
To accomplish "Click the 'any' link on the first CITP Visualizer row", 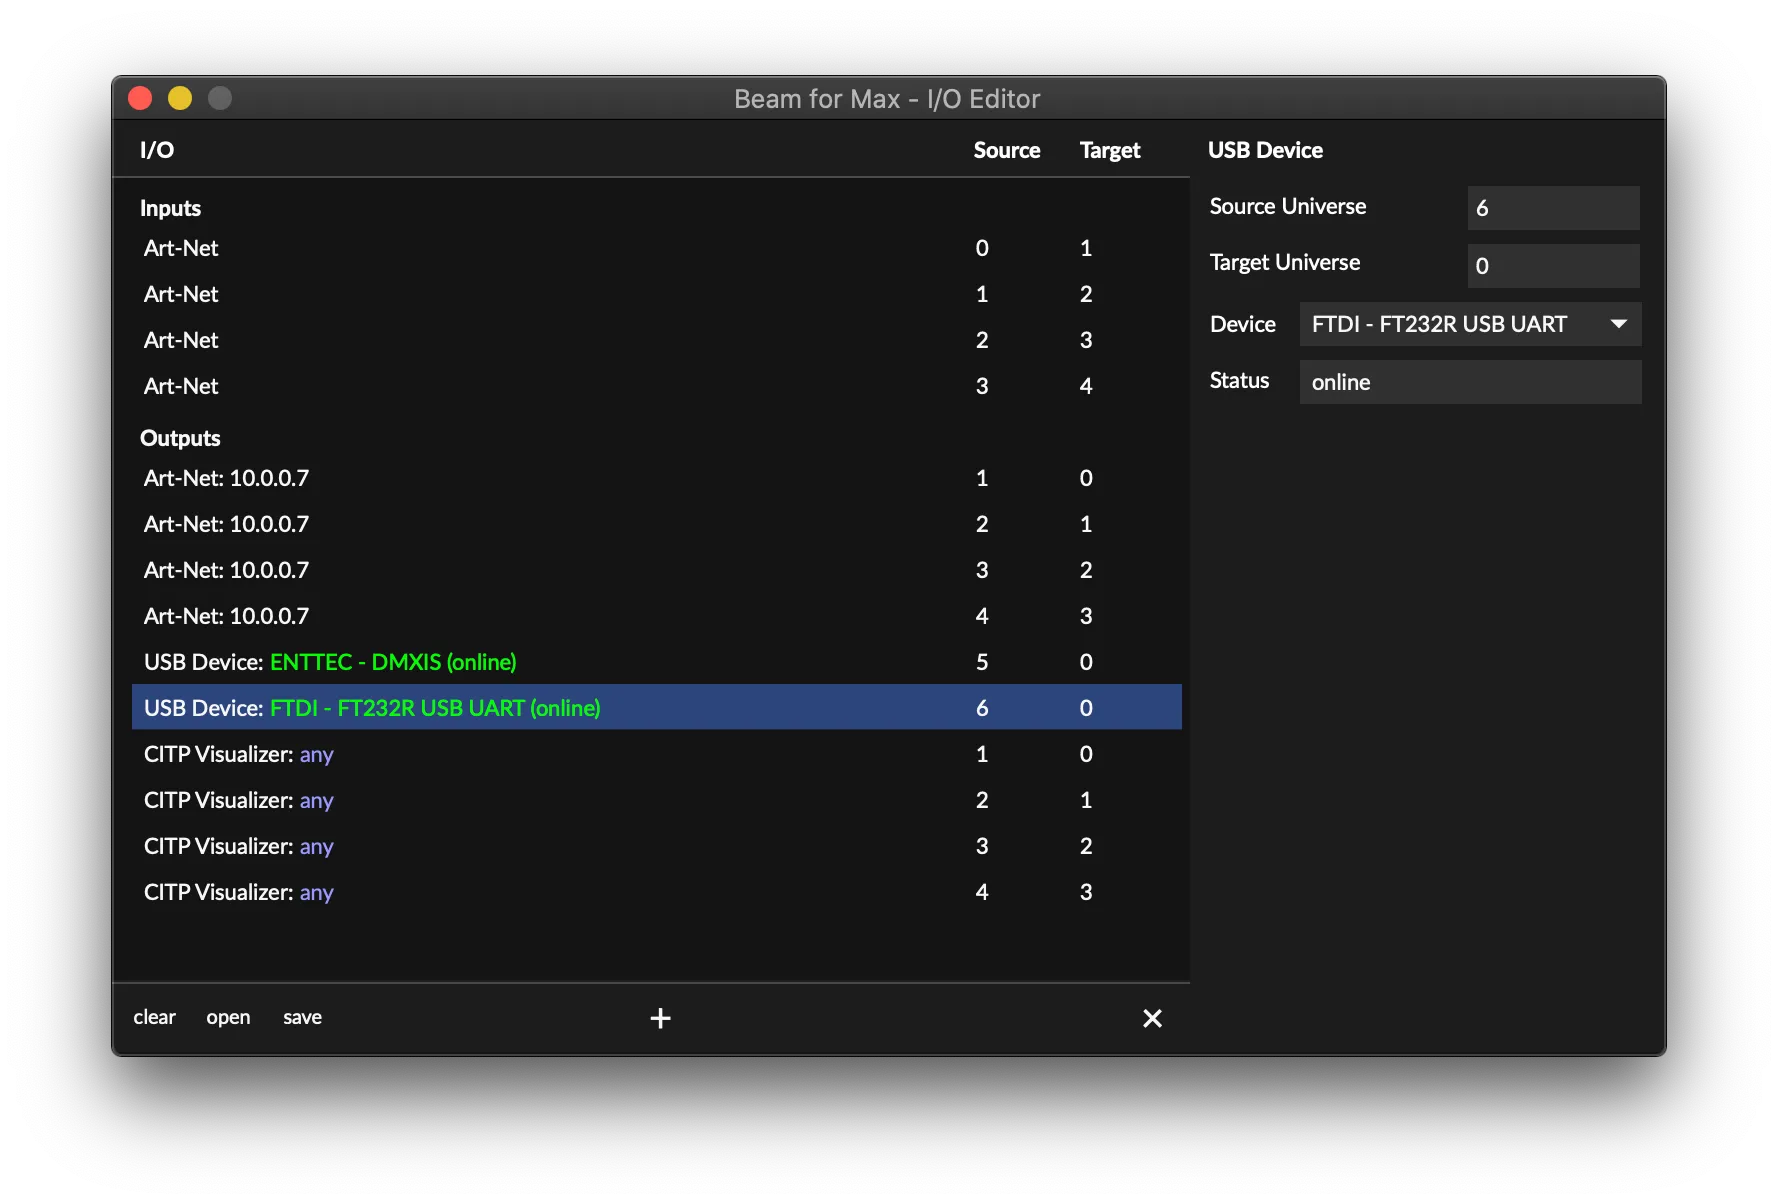I will [x=316, y=754].
